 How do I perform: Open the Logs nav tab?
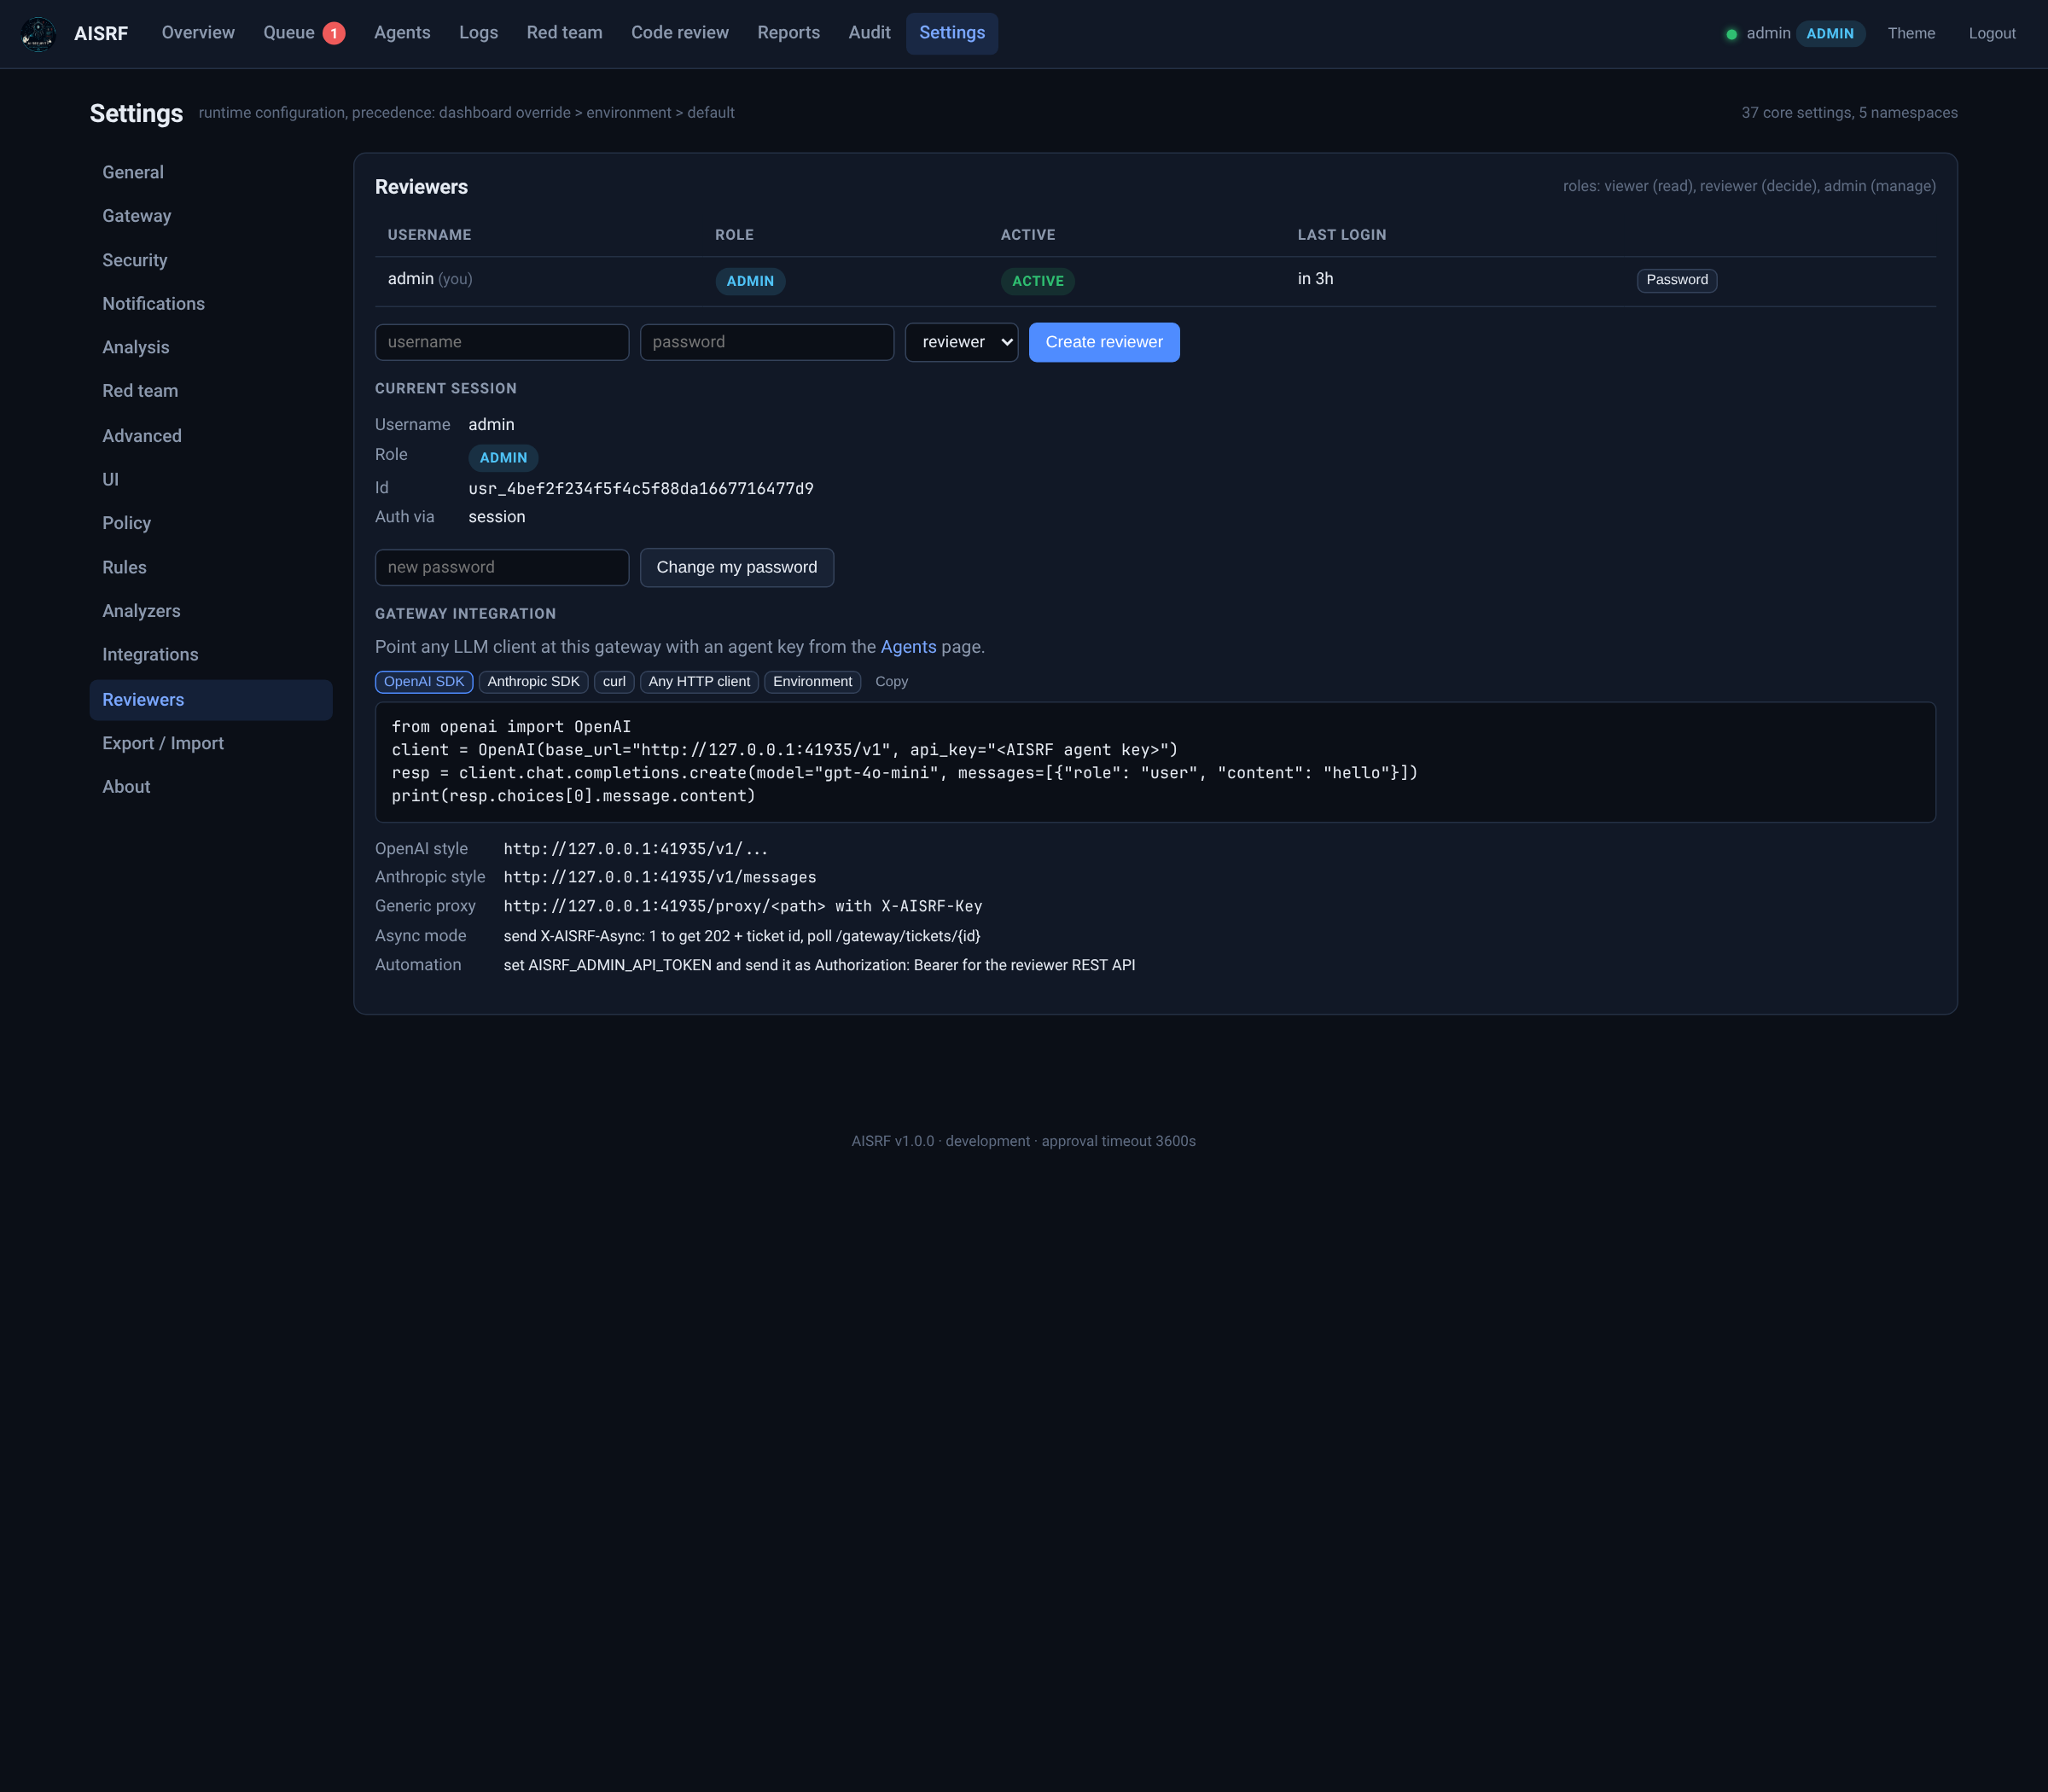[478, 33]
